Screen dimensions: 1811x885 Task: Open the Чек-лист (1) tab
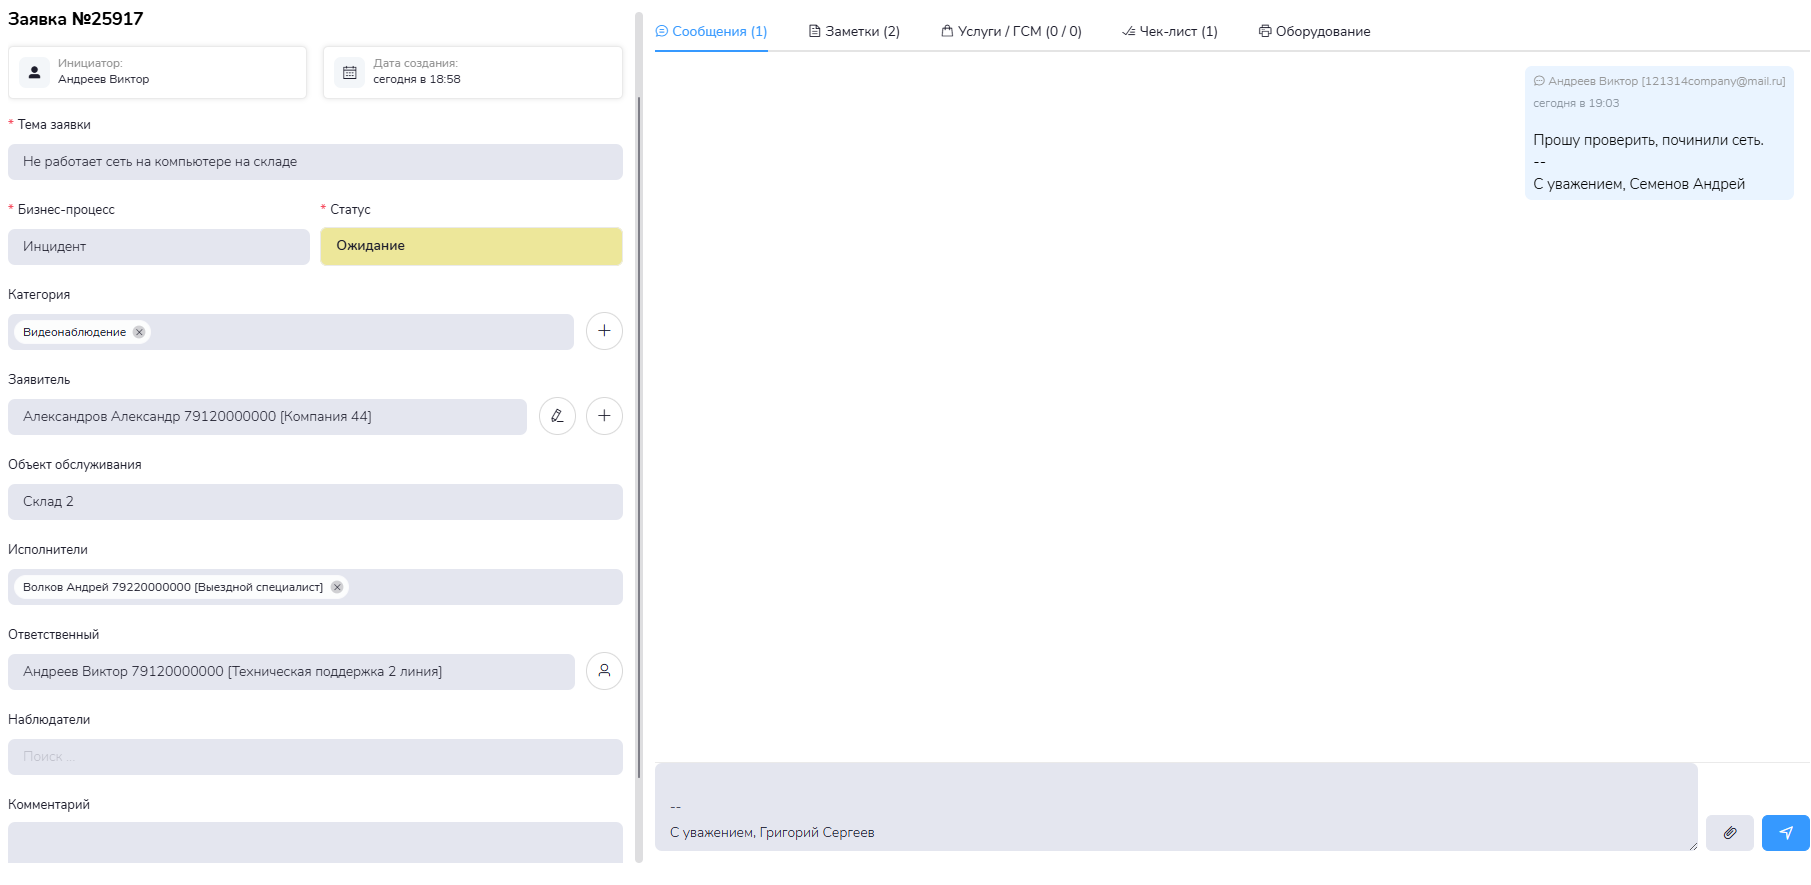(x=1170, y=32)
